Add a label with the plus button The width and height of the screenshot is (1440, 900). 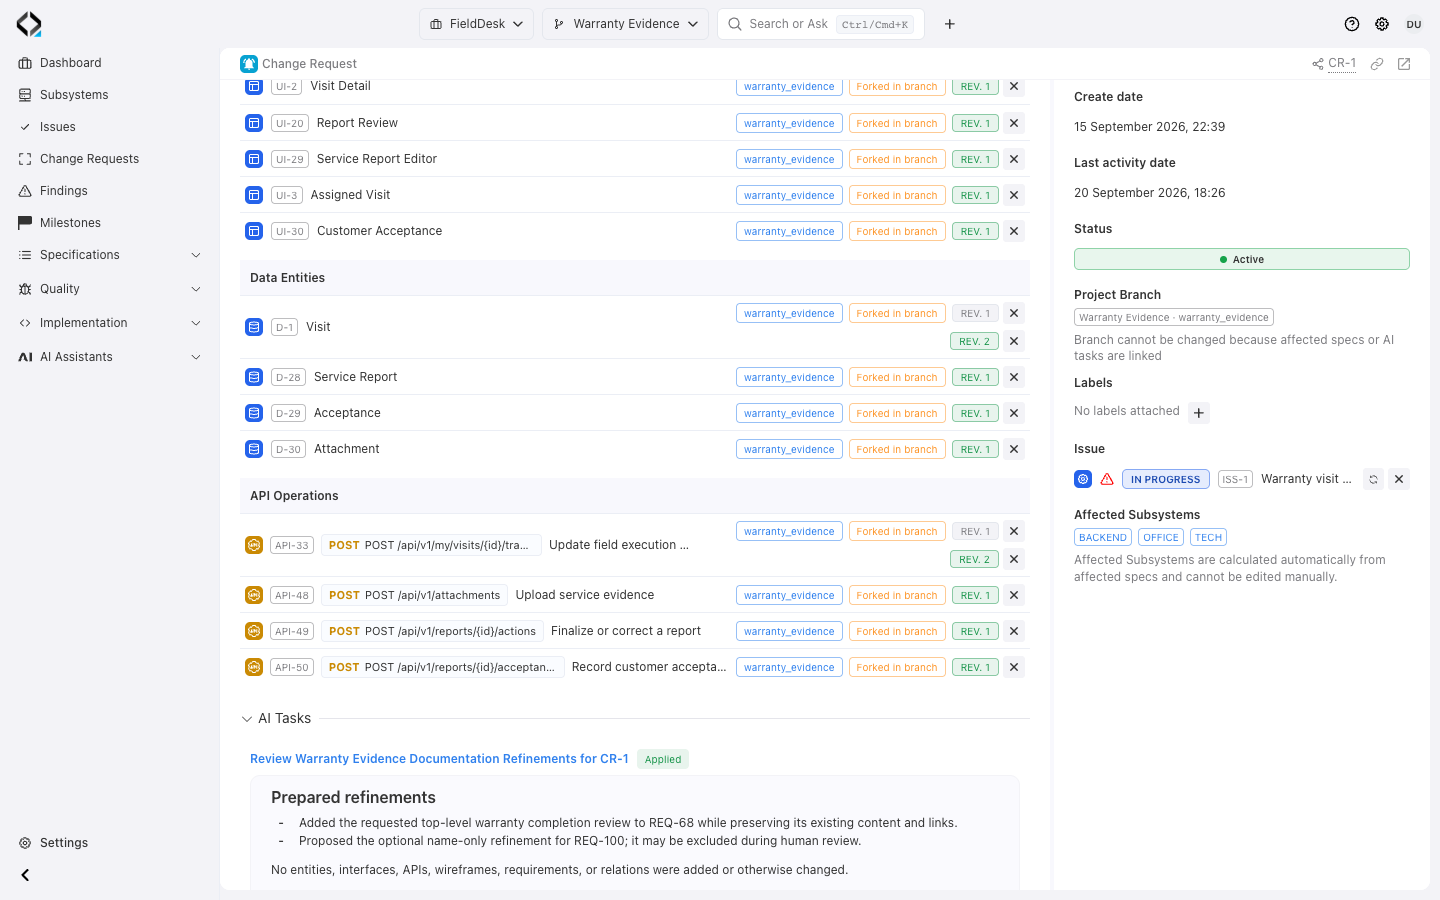click(x=1199, y=413)
